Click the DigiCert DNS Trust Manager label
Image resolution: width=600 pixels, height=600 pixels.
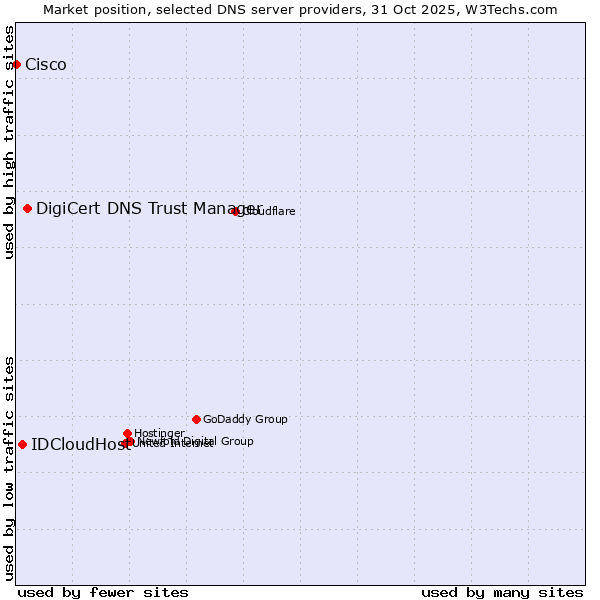click(x=148, y=208)
